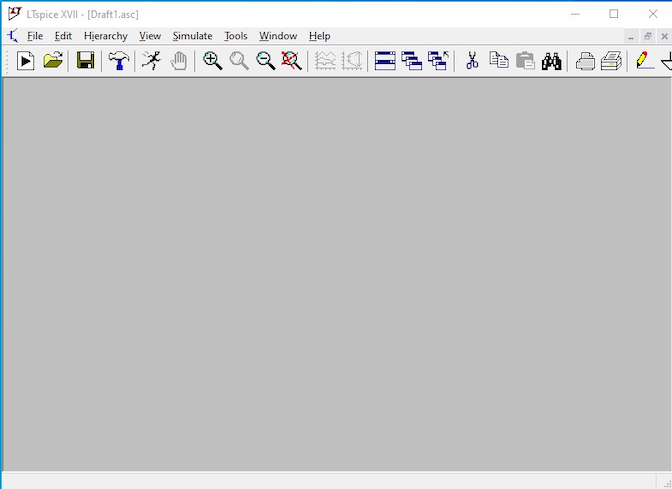This screenshot has width=672, height=489.
Task: Open the File menu
Action: click(35, 36)
